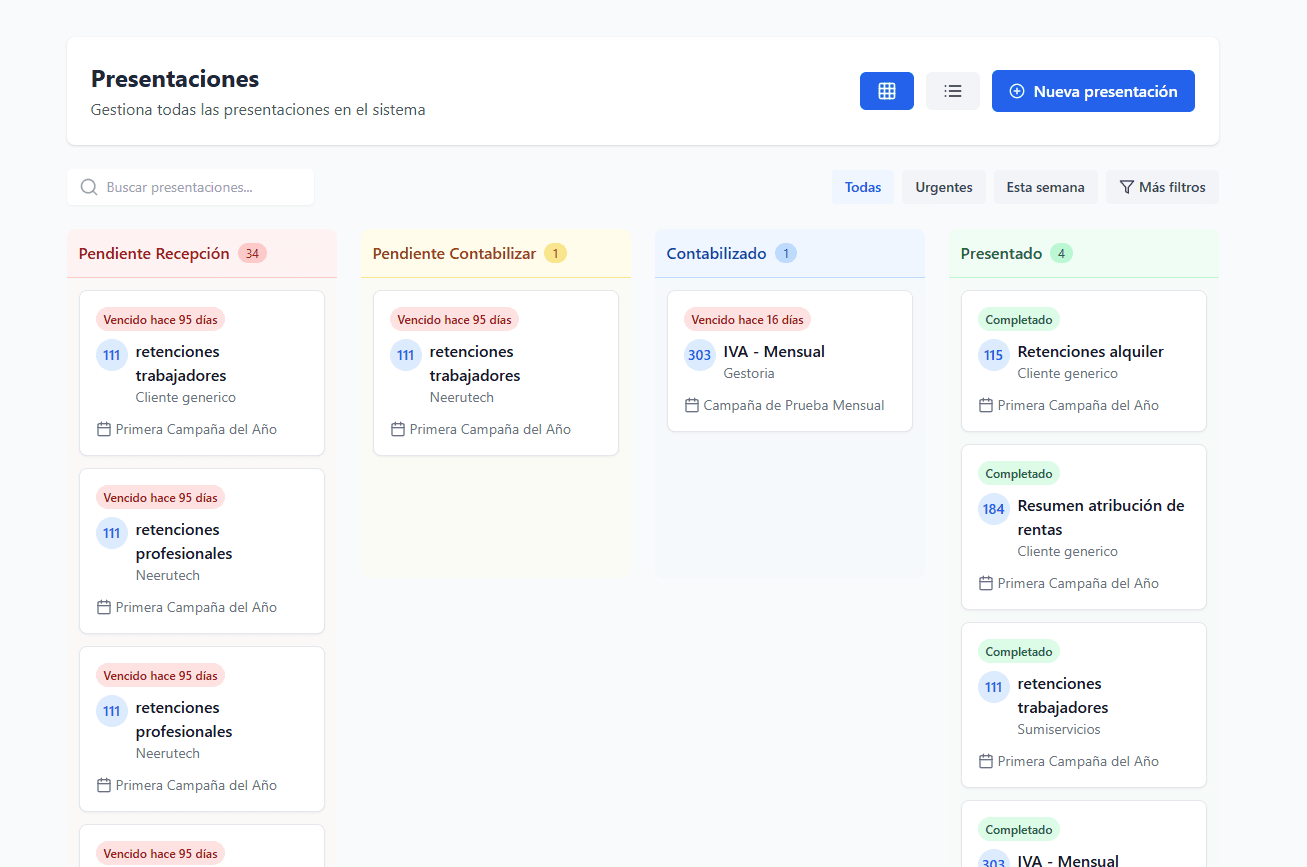Click the 303 model badge in Contabilizado

[700, 355]
